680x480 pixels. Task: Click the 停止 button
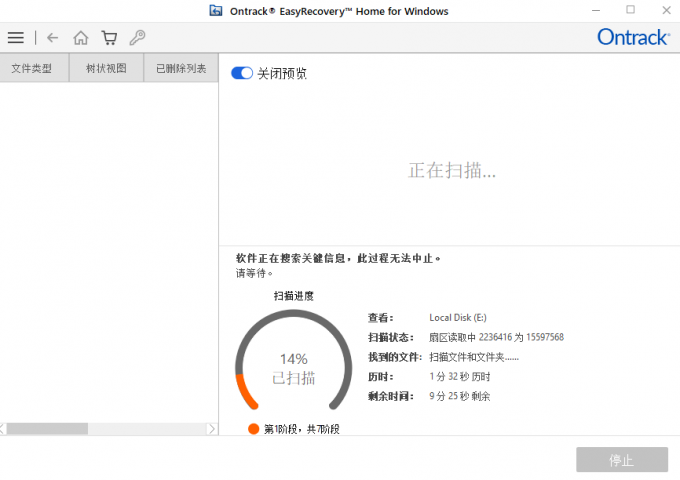click(x=622, y=460)
